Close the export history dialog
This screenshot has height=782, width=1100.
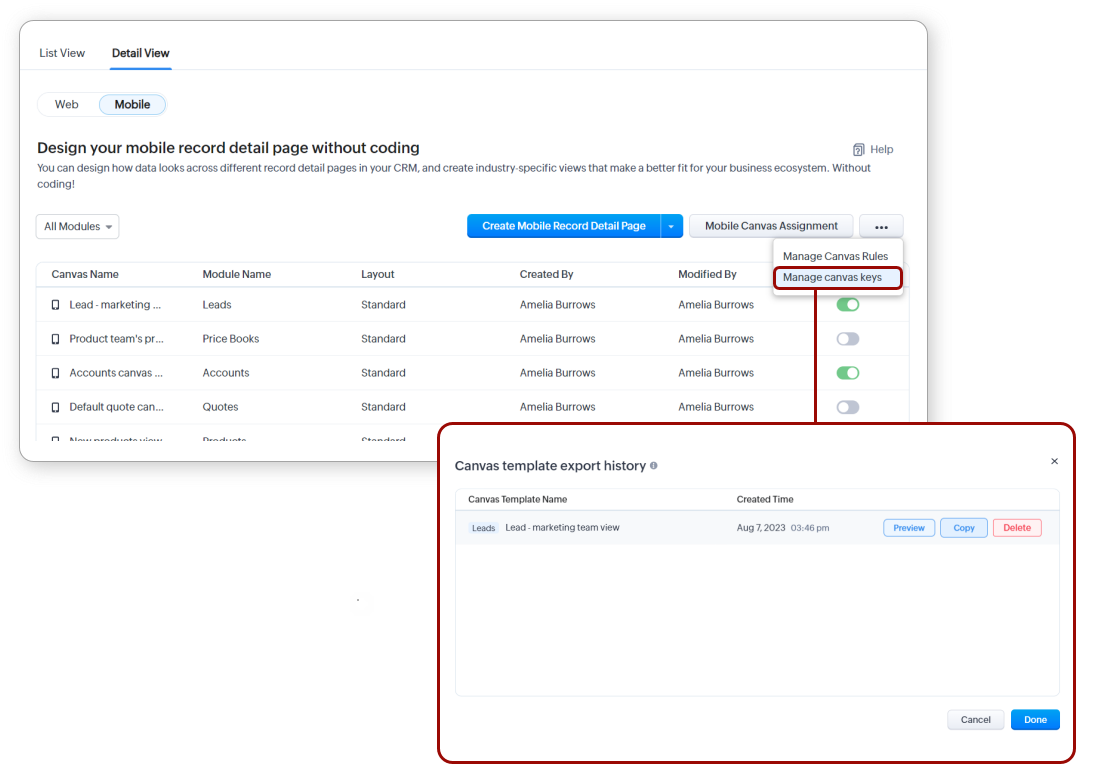(1054, 461)
